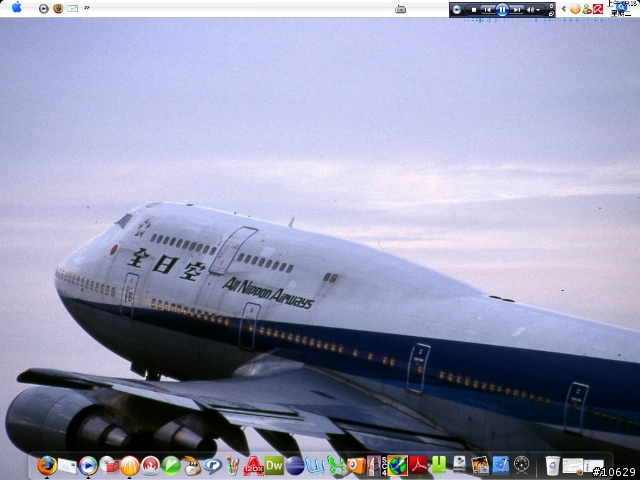Image resolution: width=640 pixels, height=480 pixels.
Task: Open the eMule donkey dock icon
Action: [191, 466]
